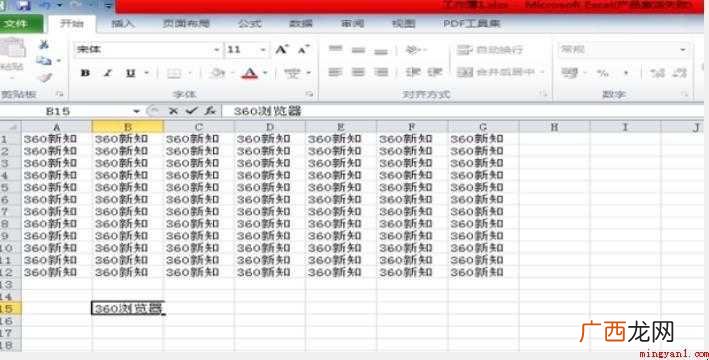
Task: Open the font name 宋体 dropdown
Action: (216, 50)
